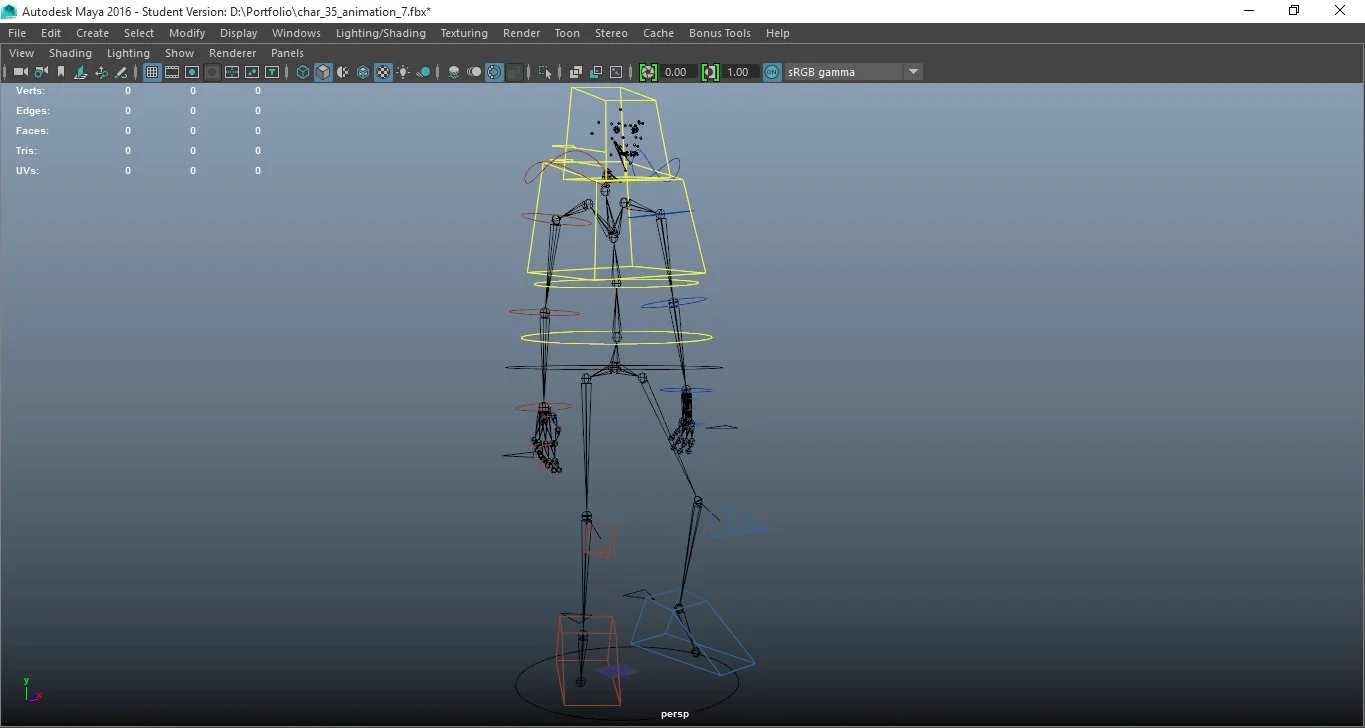The height and width of the screenshot is (728, 1365).
Task: Select the wireframe shading icon
Action: pyautogui.click(x=302, y=71)
